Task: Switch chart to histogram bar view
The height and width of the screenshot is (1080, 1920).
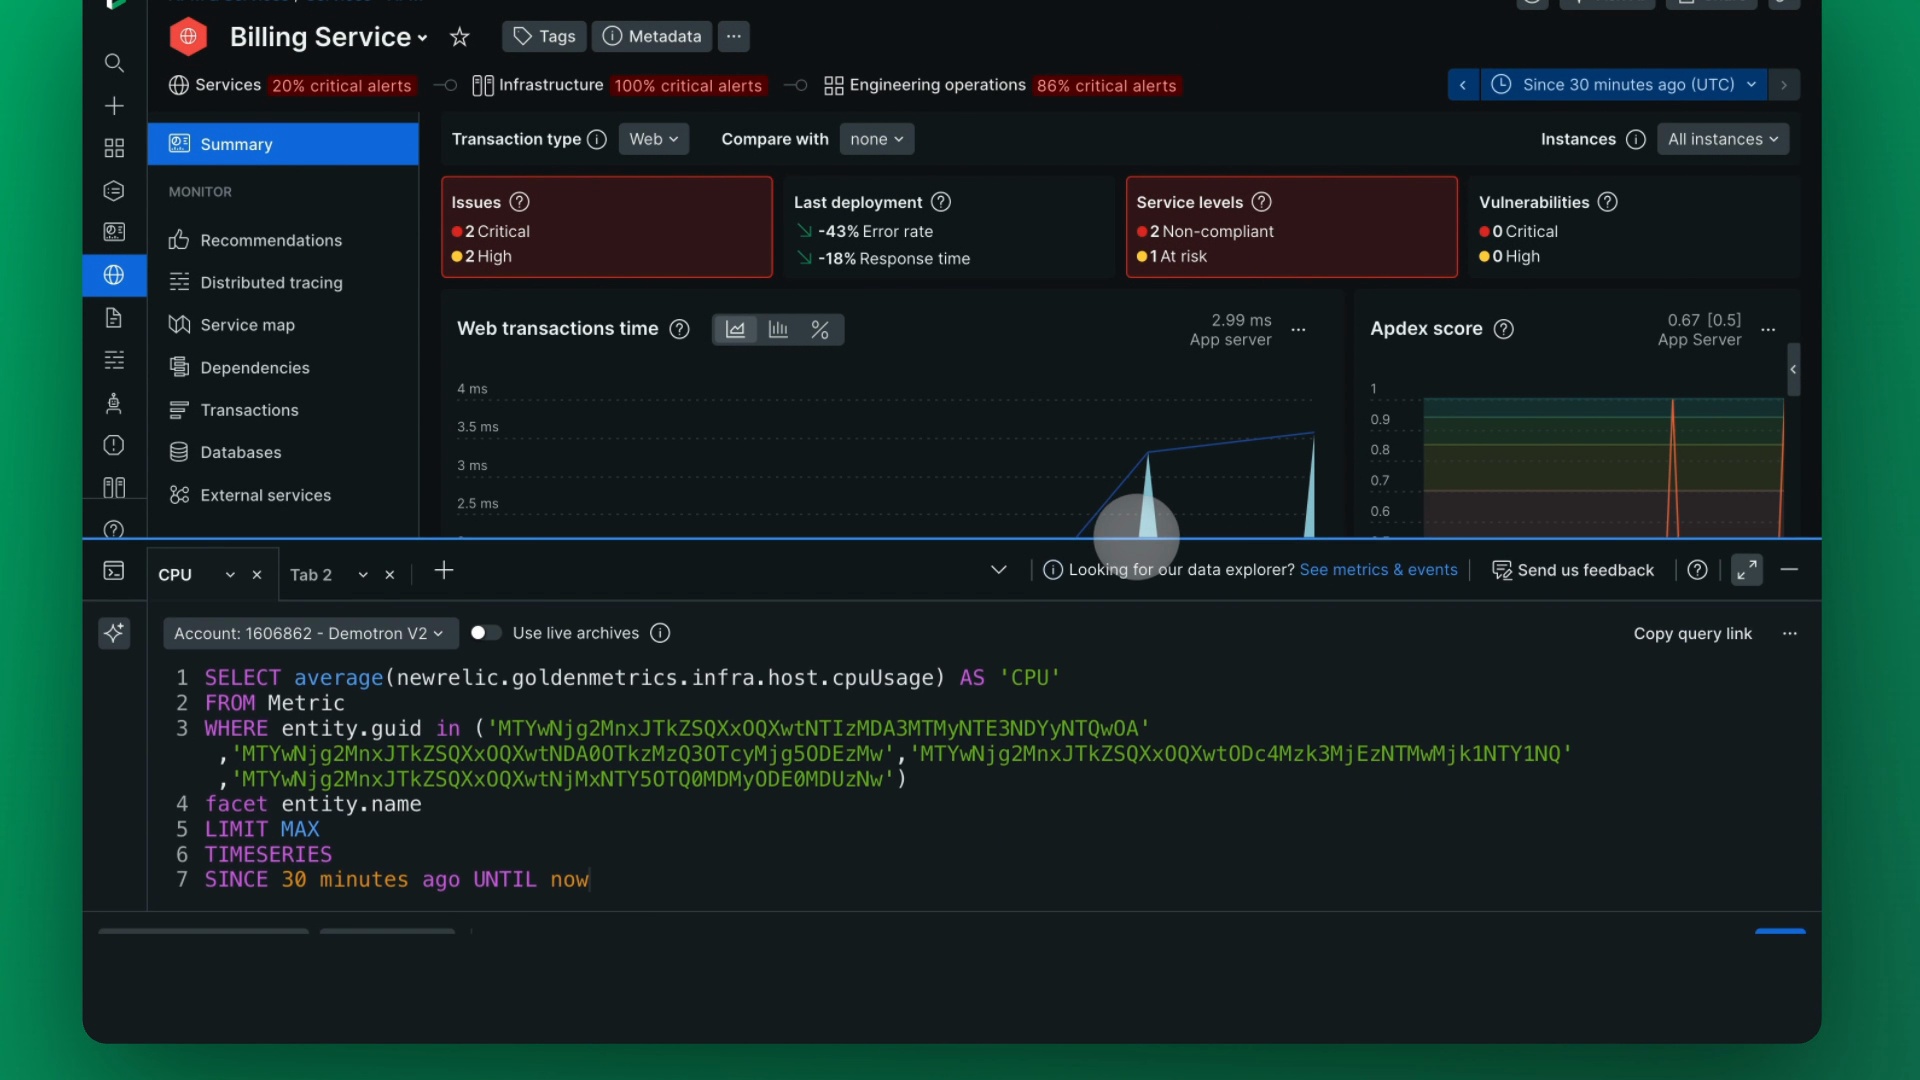Action: [x=778, y=329]
